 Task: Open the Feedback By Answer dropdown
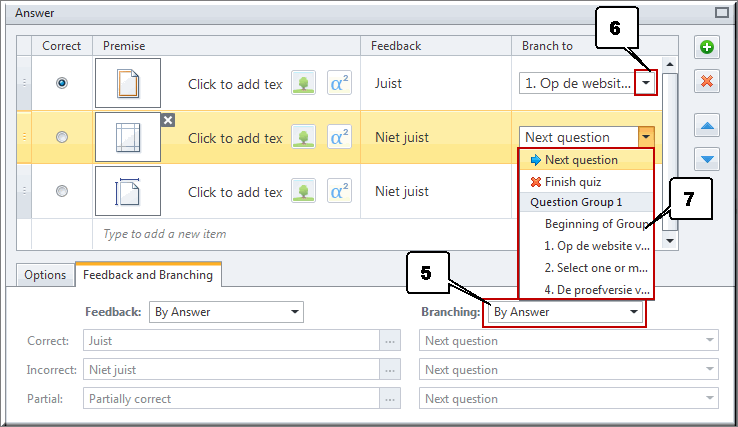click(226, 312)
